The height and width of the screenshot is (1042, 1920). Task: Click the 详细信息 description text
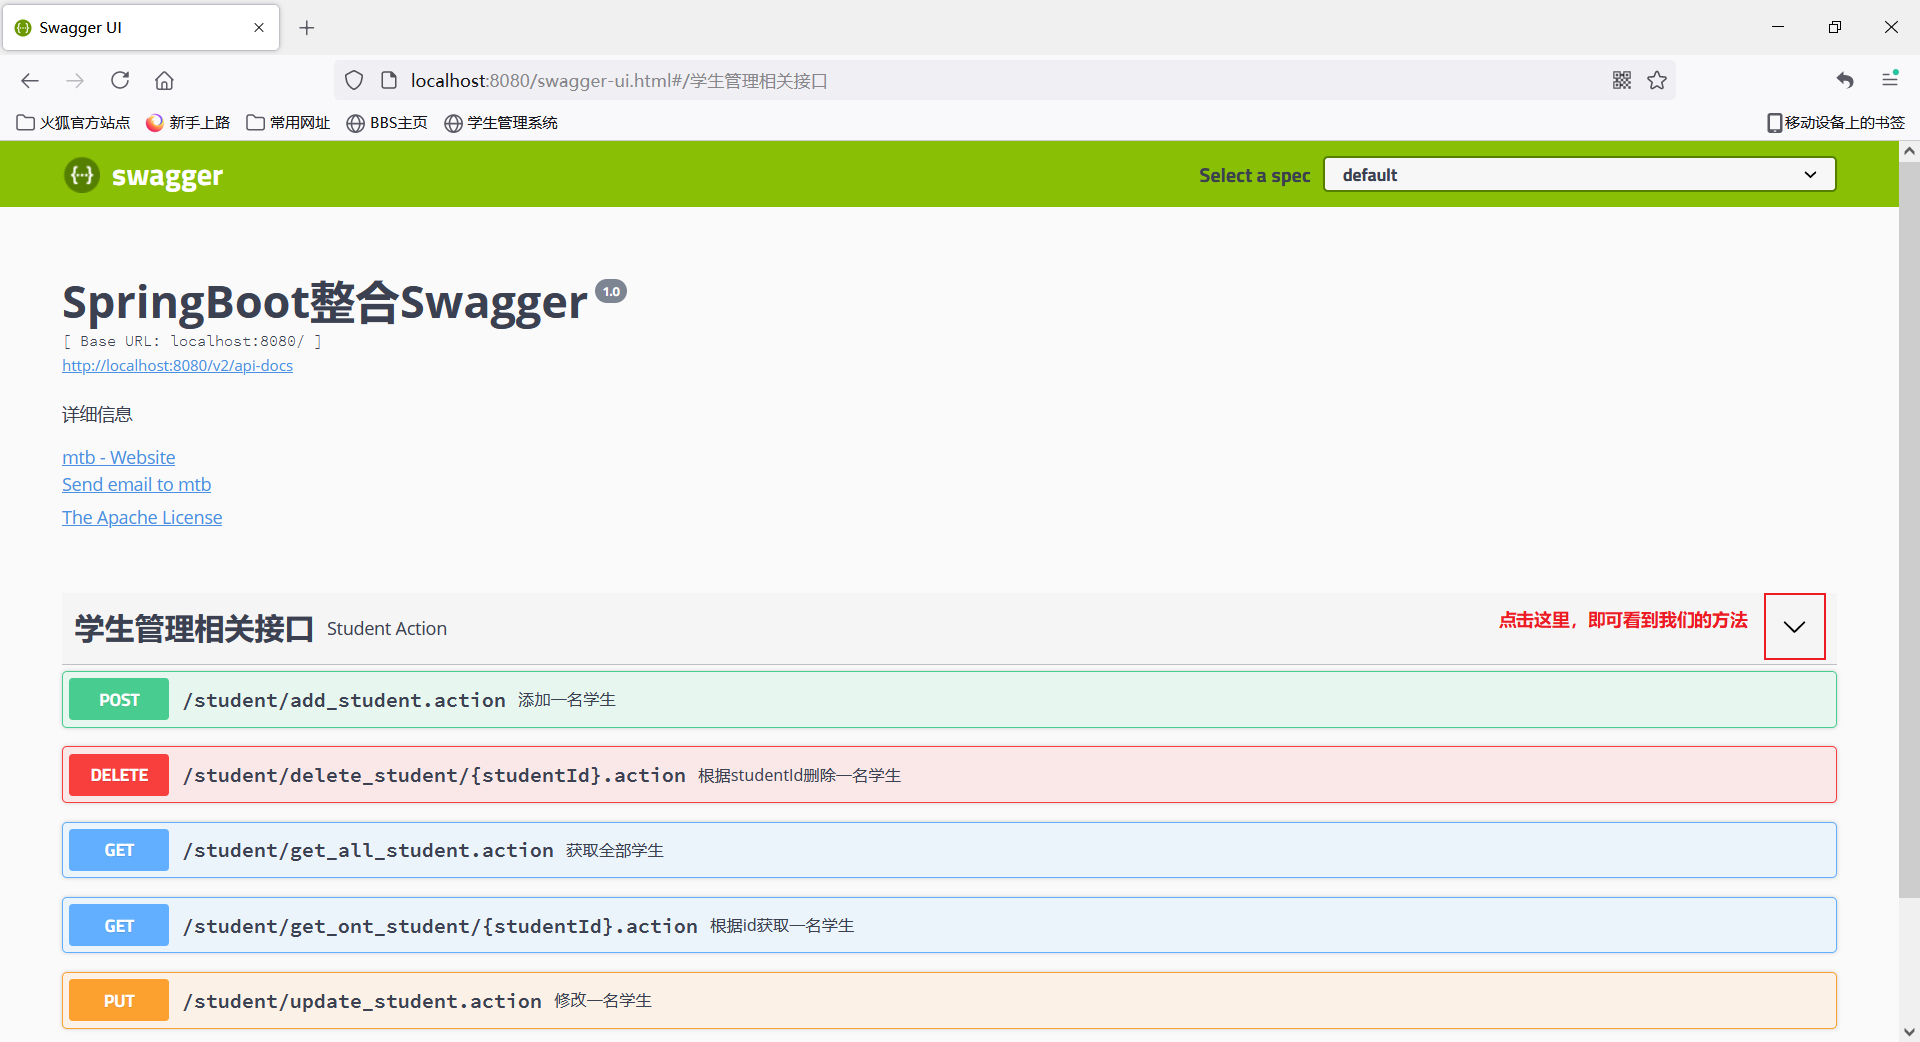pyautogui.click(x=97, y=414)
